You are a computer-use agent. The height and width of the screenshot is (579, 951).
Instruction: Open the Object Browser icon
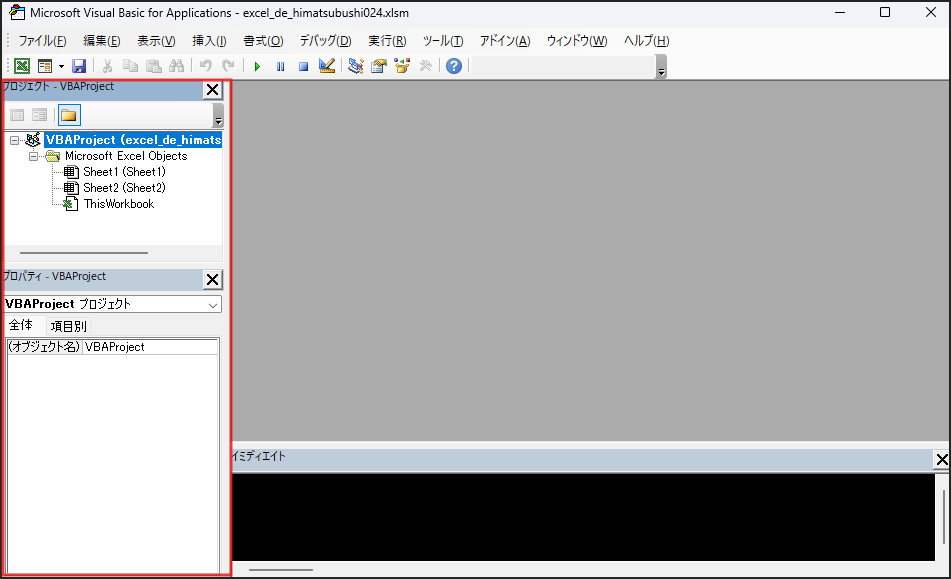(402, 66)
